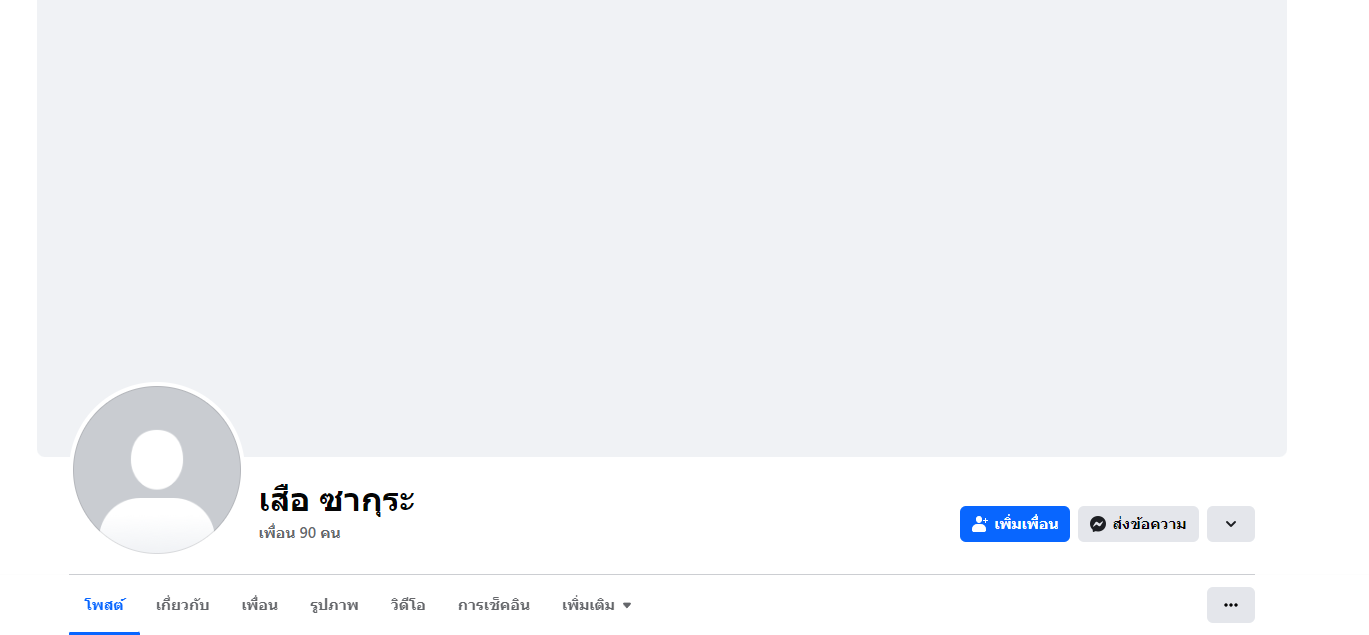Open the three-dots options in tab bar
This screenshot has height=635, width=1369.
[1230, 605]
